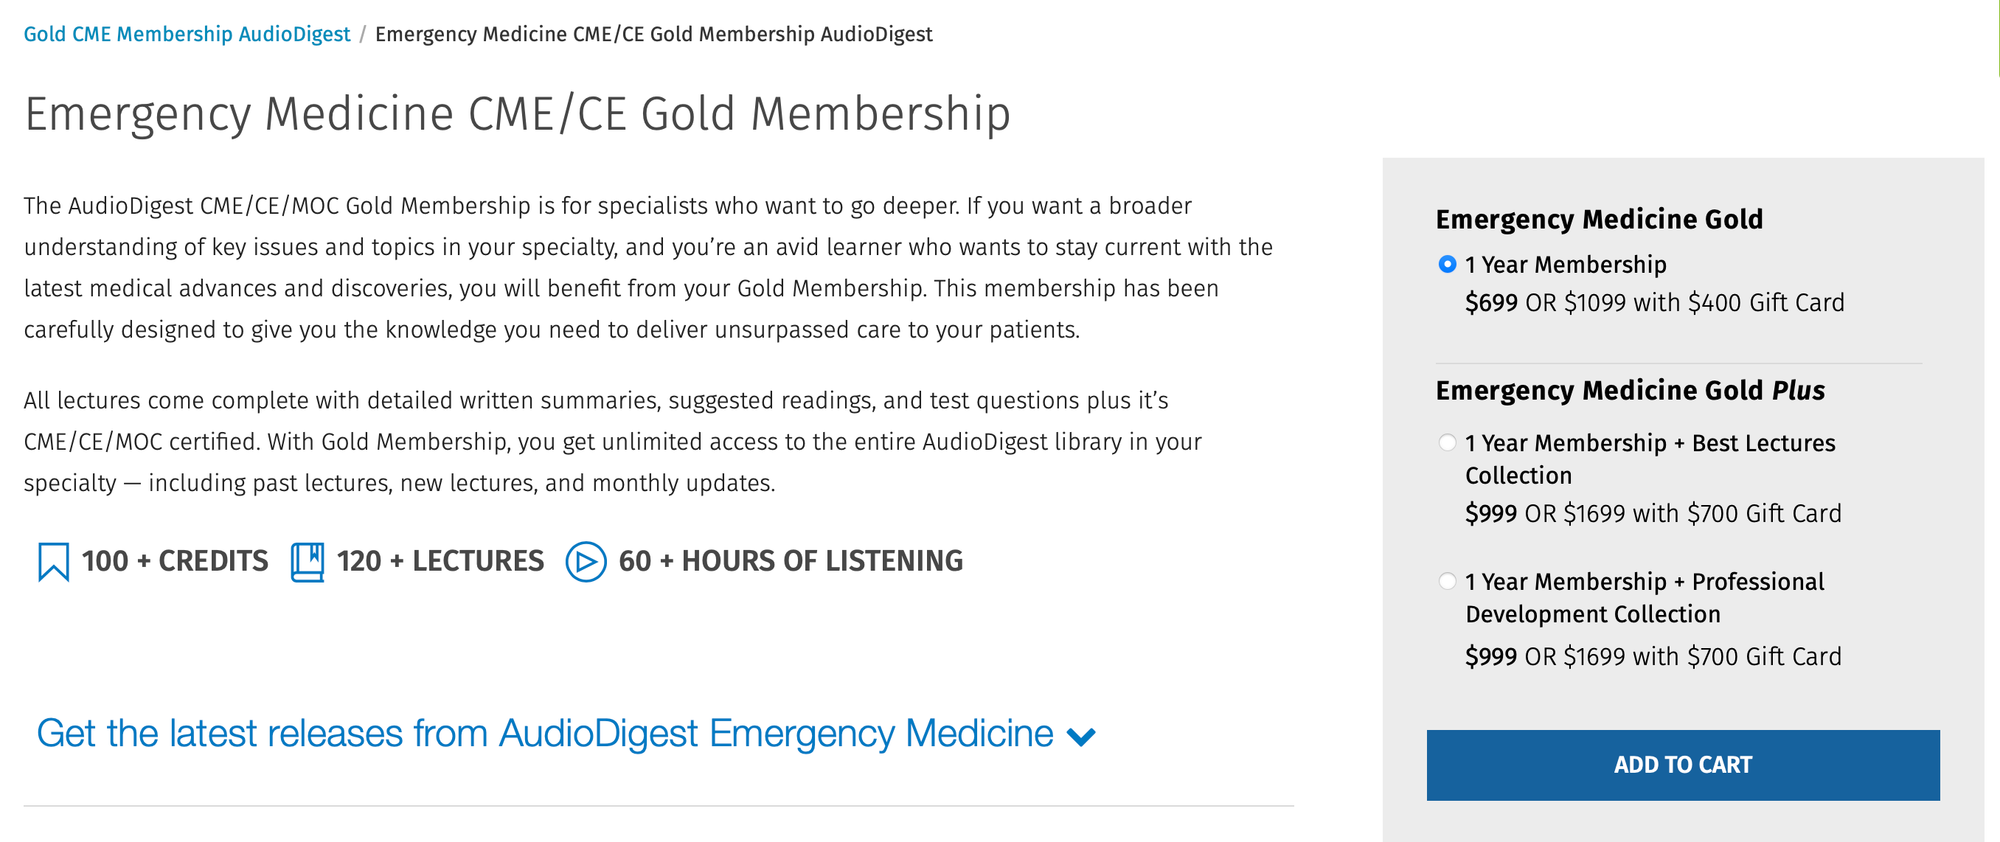Pick the Professional Development Collection radio option
This screenshot has width=2000, height=842.
click(x=1447, y=582)
